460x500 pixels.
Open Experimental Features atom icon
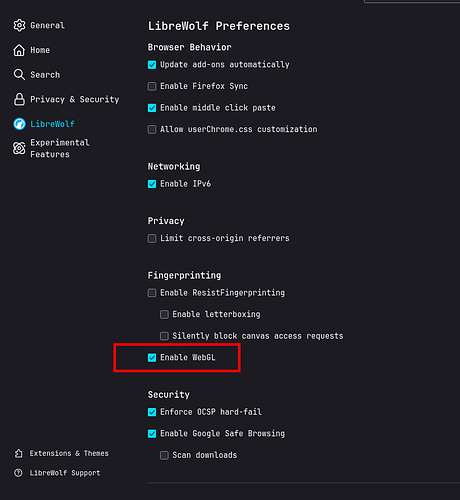(x=19, y=148)
